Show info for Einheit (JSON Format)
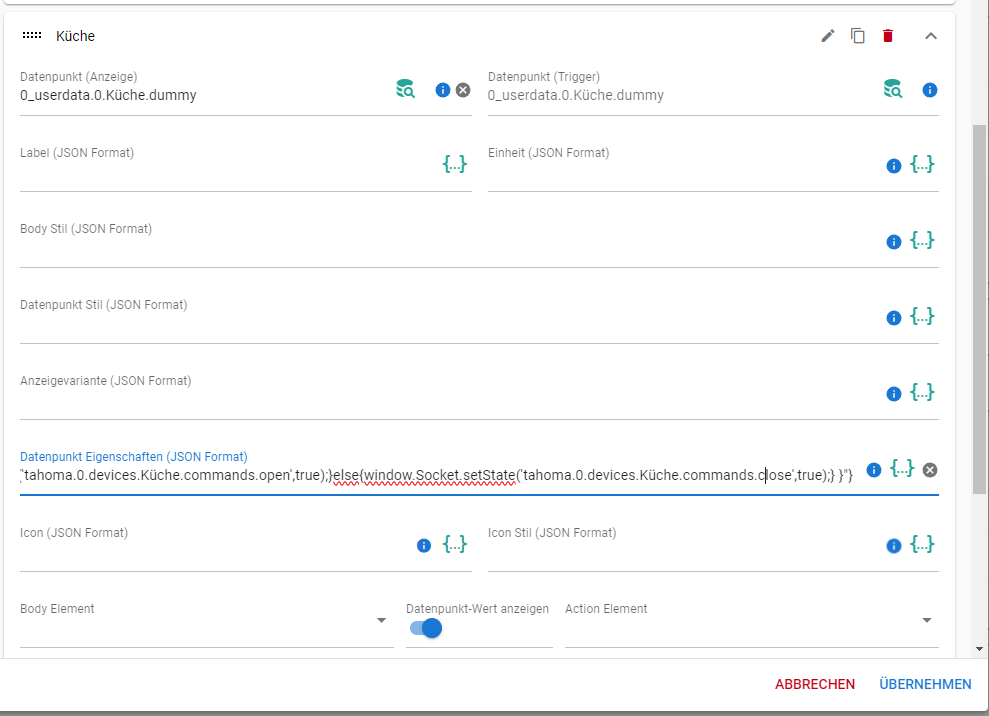The height and width of the screenshot is (716, 989). [894, 166]
